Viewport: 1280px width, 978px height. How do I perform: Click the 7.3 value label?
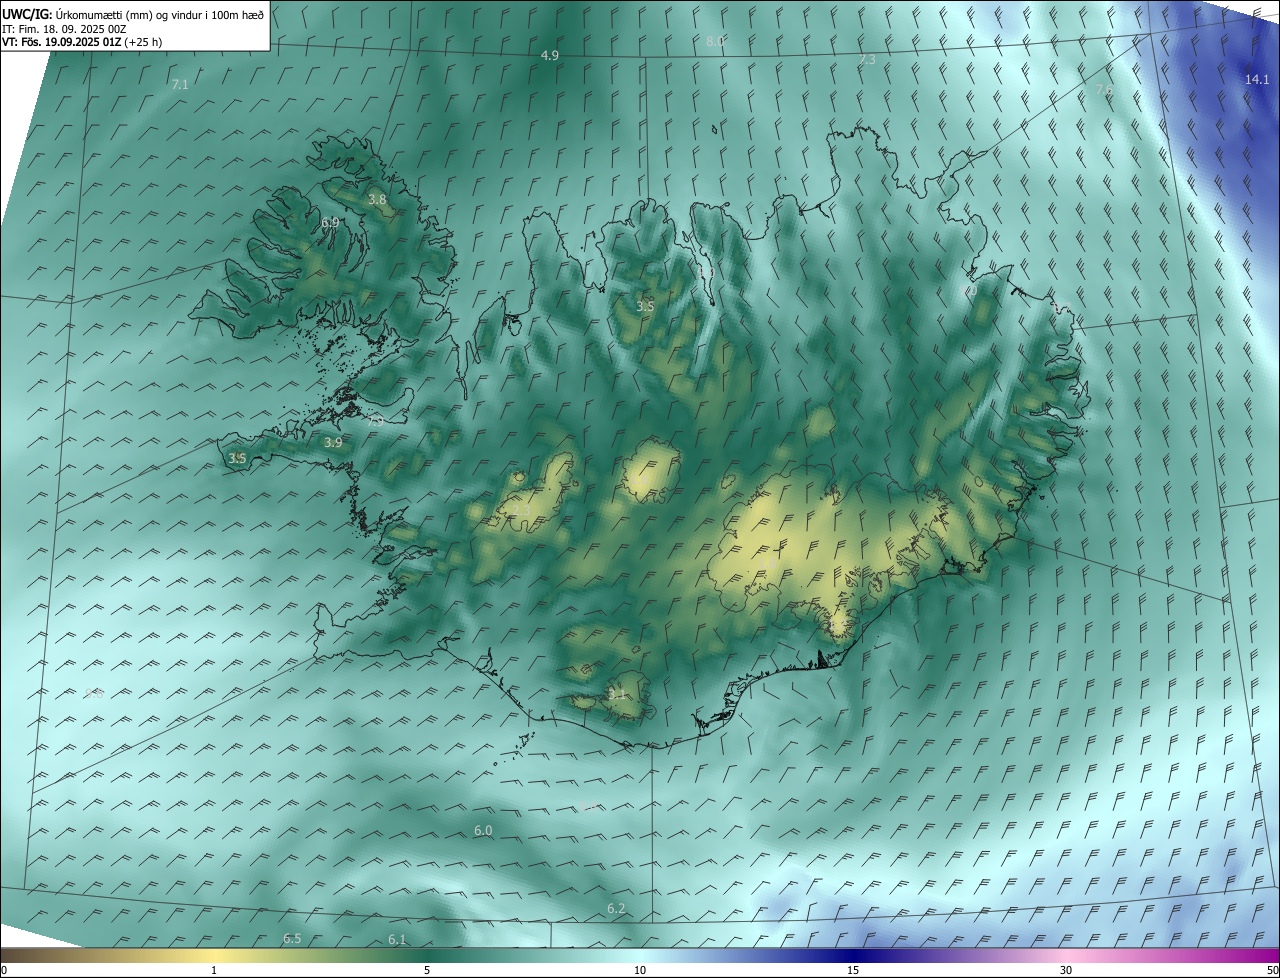point(867,60)
